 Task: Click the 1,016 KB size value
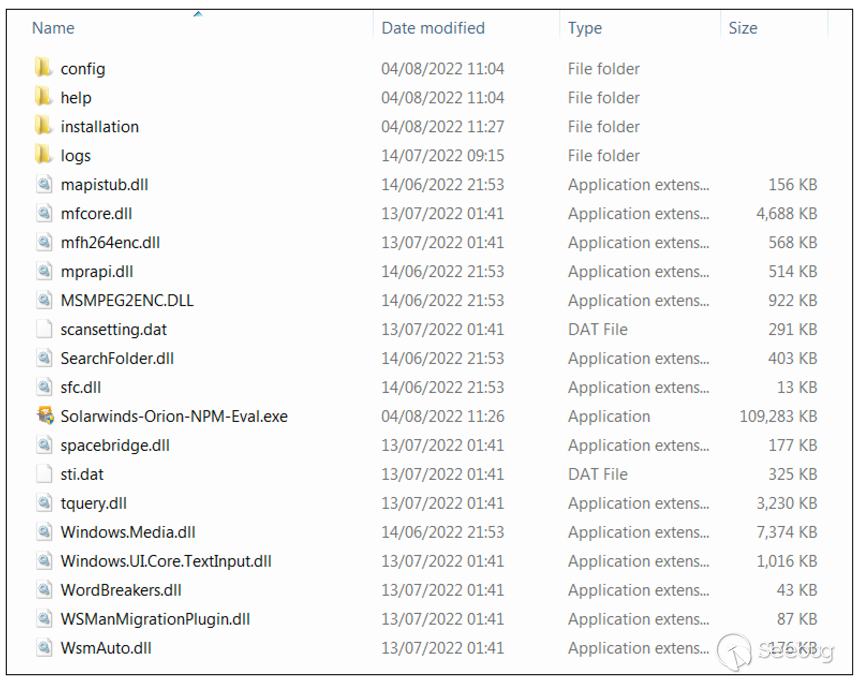pyautogui.click(x=787, y=561)
